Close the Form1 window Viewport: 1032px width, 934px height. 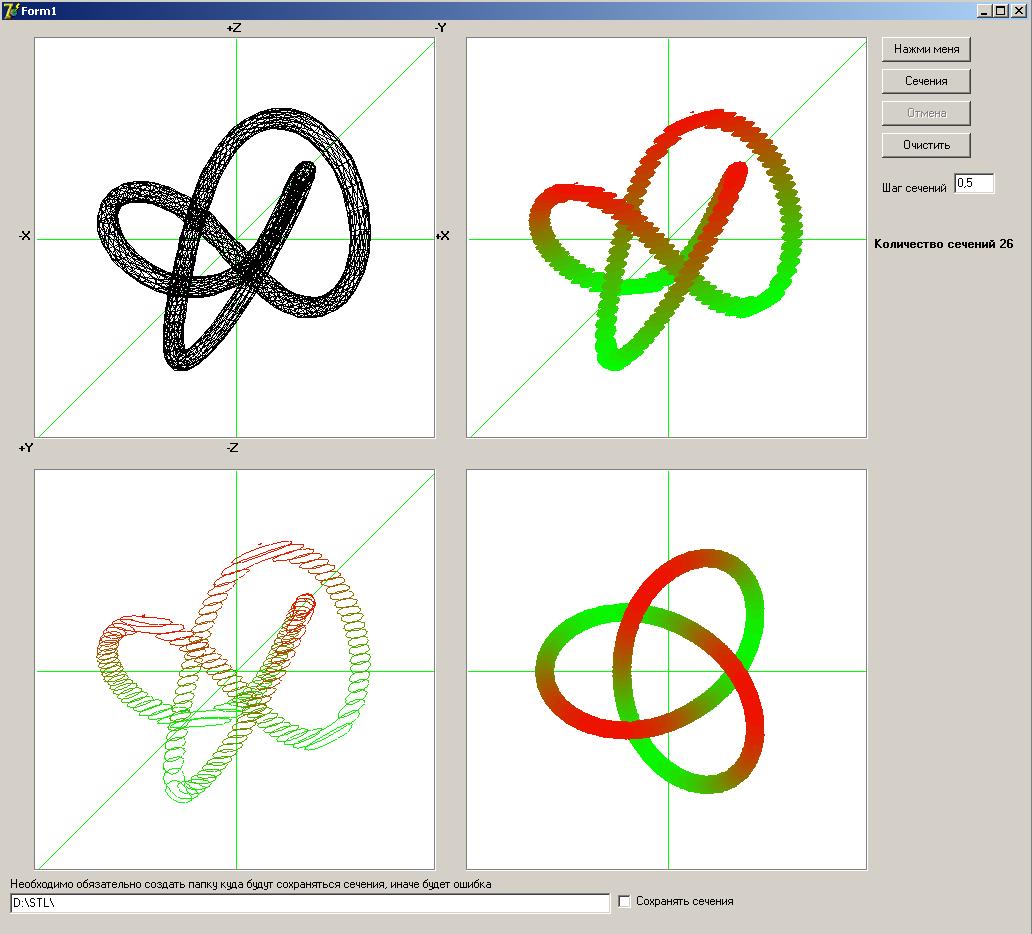coord(1019,11)
